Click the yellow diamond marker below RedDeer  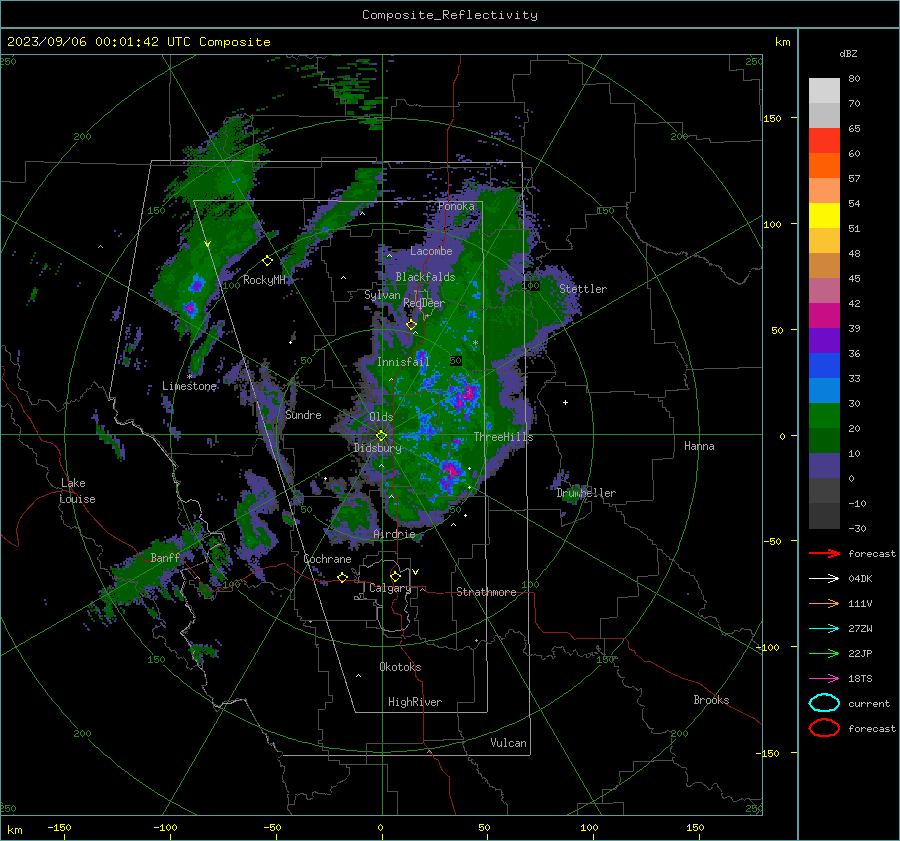(x=411, y=325)
